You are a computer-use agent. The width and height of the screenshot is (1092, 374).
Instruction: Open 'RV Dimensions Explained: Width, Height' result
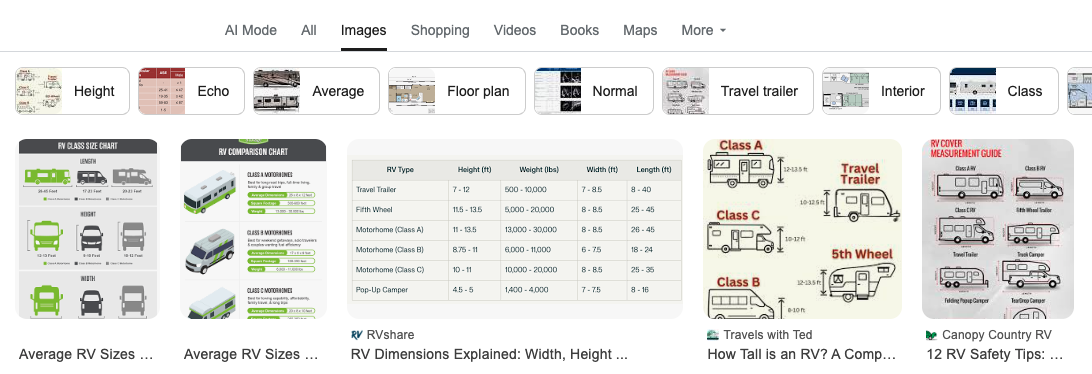[x=490, y=354]
